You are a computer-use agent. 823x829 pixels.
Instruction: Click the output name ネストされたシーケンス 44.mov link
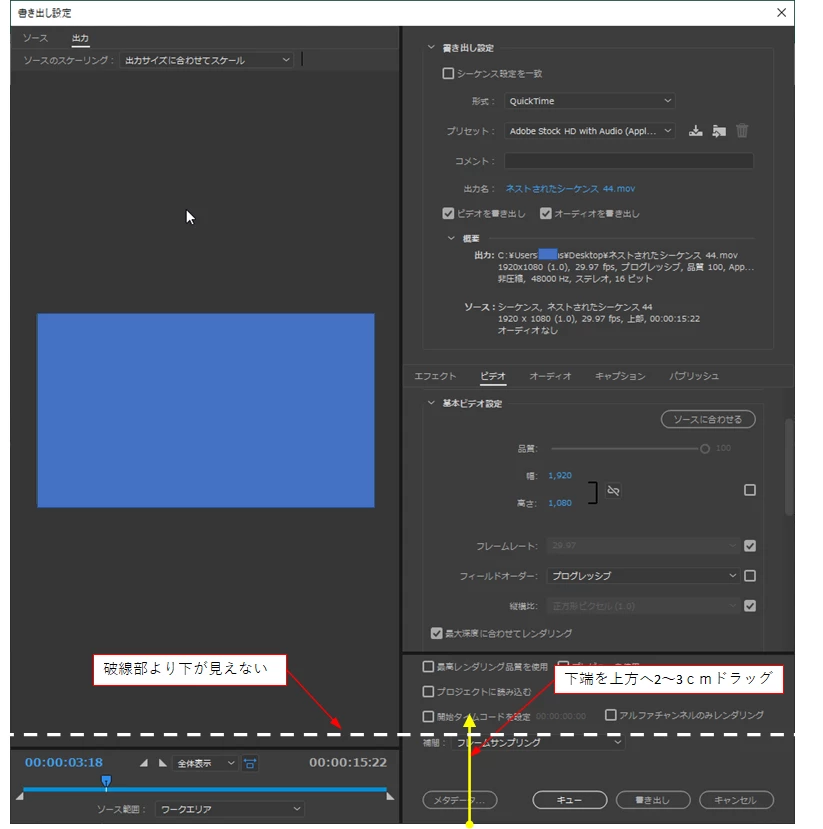coord(570,189)
